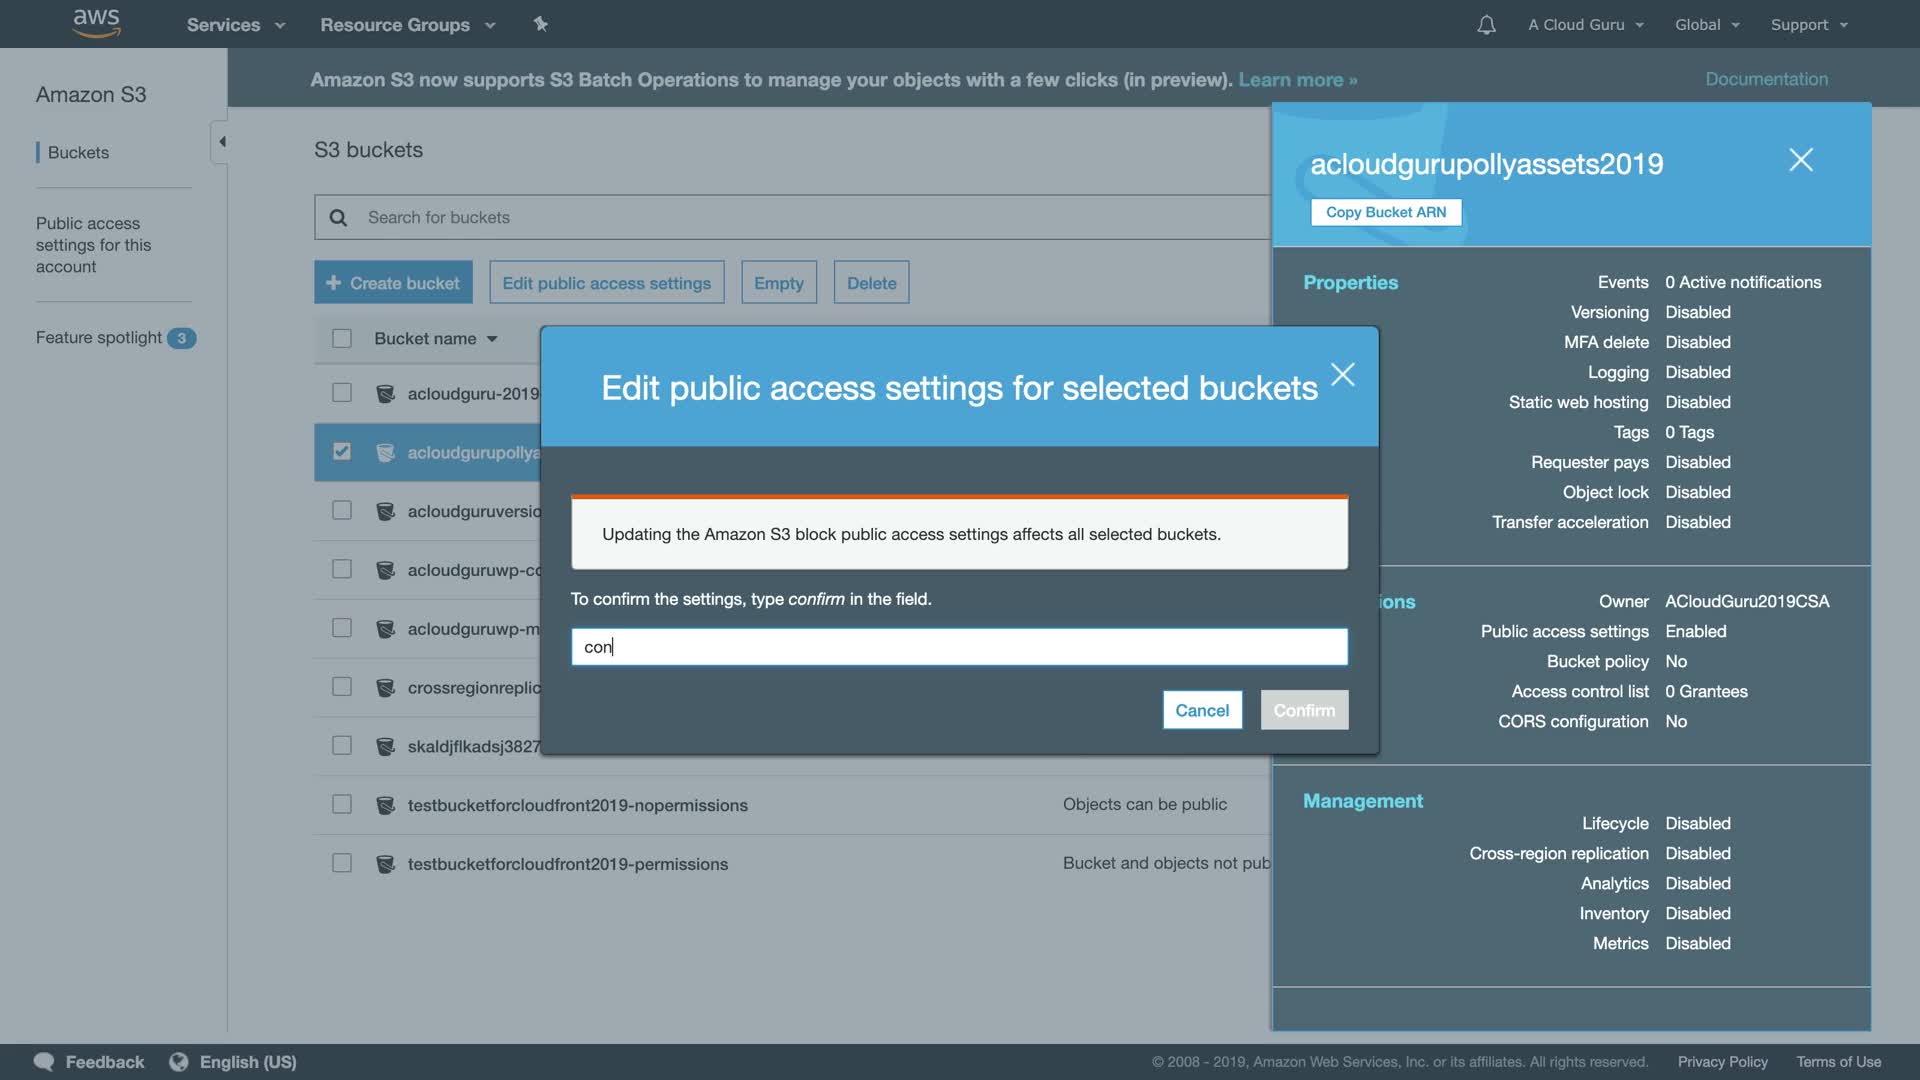Click the bucket icon beside testbucketforcloudfront2019-permissions
This screenshot has width=1920, height=1080.
pos(385,864)
